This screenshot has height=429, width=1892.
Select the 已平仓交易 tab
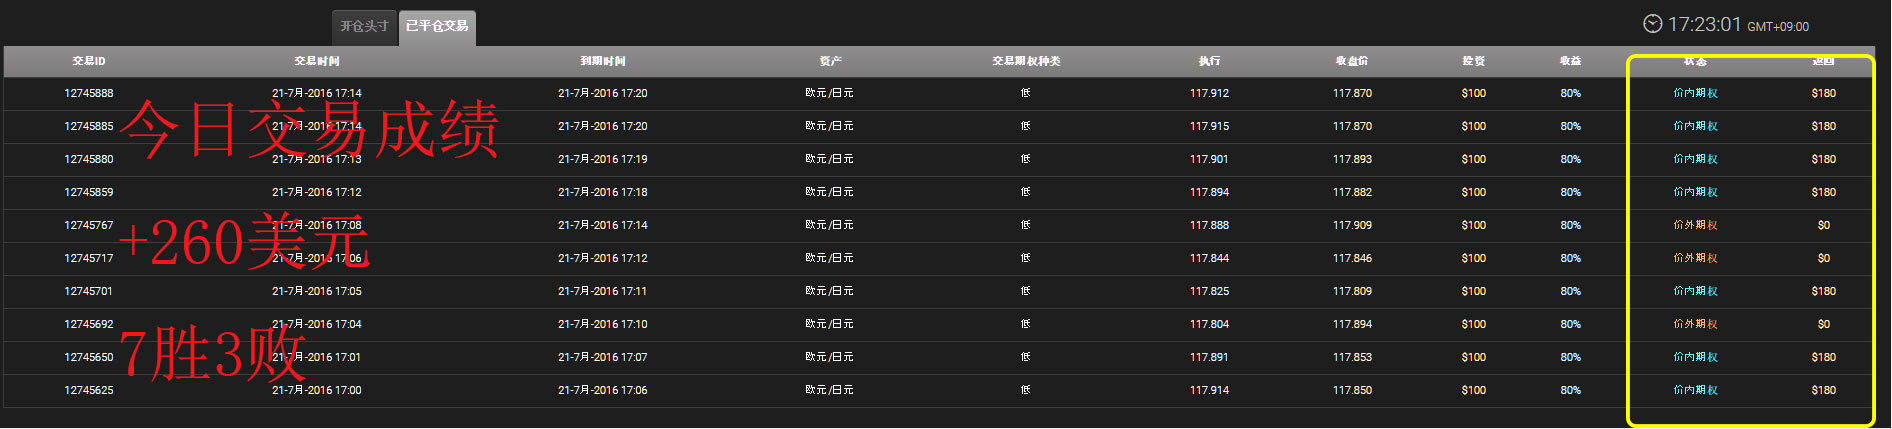pyautogui.click(x=437, y=27)
